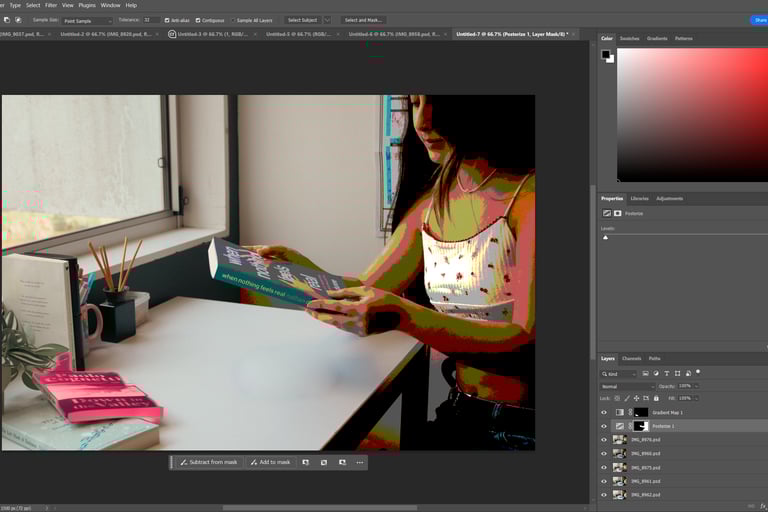Click the add-to-selection mode icon in options bar
This screenshot has width=768, height=512.
pyautogui.click(x=7, y=20)
